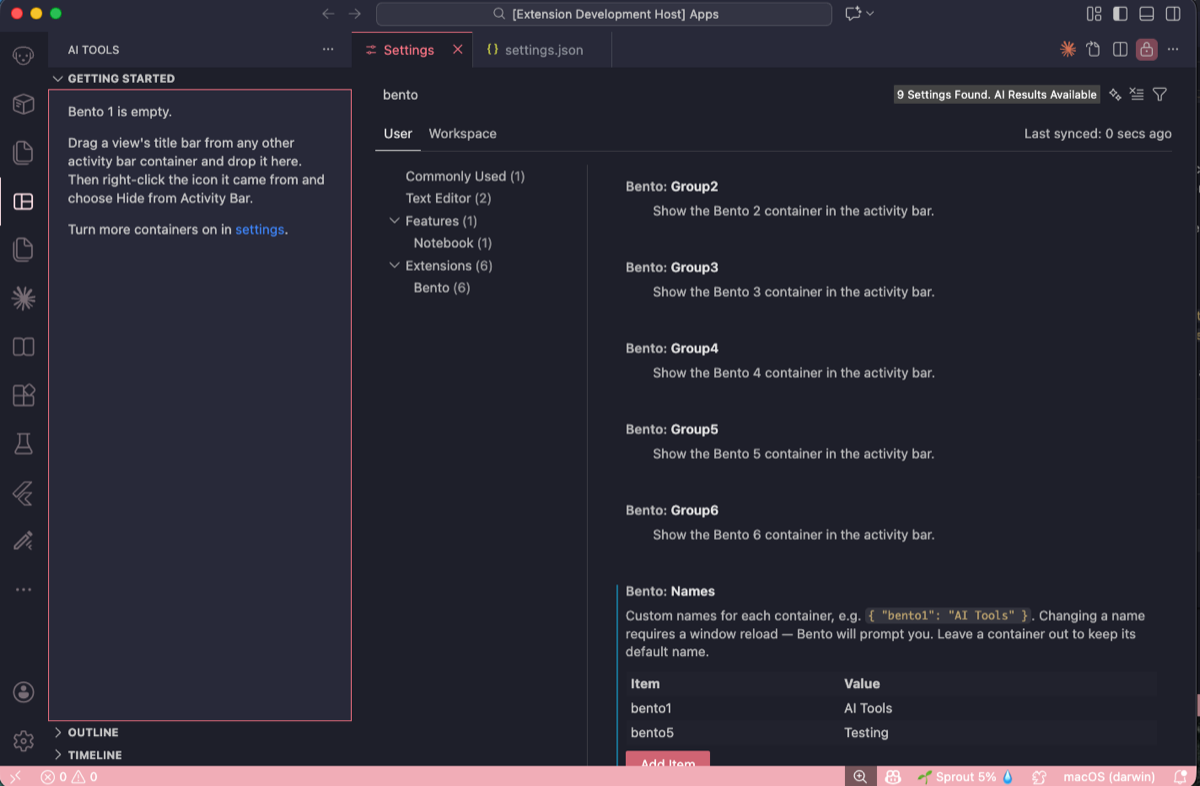The height and width of the screenshot is (786, 1200).
Task: Open AI TOOLS panel more actions
Action: click(328, 49)
